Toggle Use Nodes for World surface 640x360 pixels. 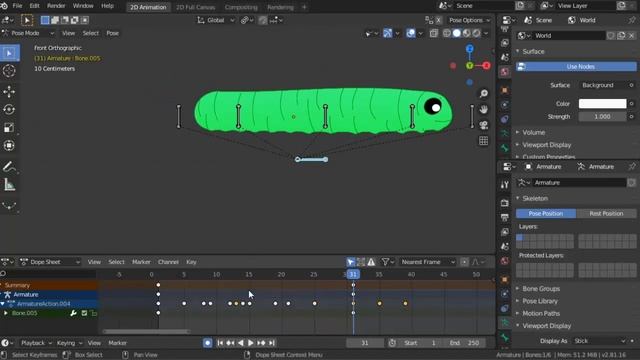click(x=576, y=67)
